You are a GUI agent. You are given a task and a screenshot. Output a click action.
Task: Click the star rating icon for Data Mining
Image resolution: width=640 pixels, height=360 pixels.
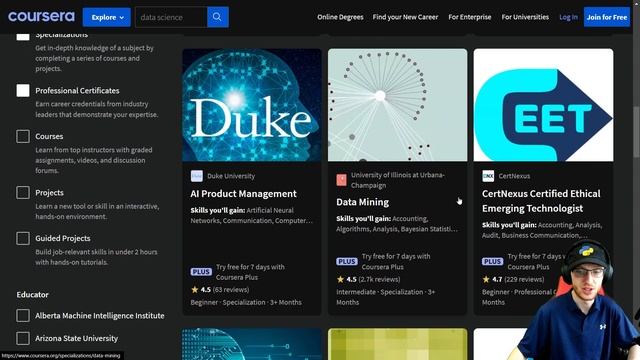[340, 279]
